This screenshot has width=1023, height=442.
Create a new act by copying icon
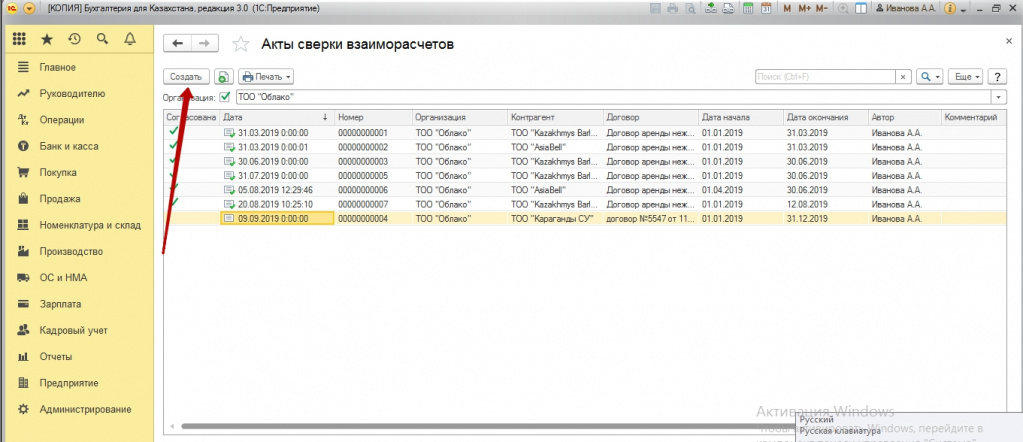pyautogui.click(x=223, y=76)
